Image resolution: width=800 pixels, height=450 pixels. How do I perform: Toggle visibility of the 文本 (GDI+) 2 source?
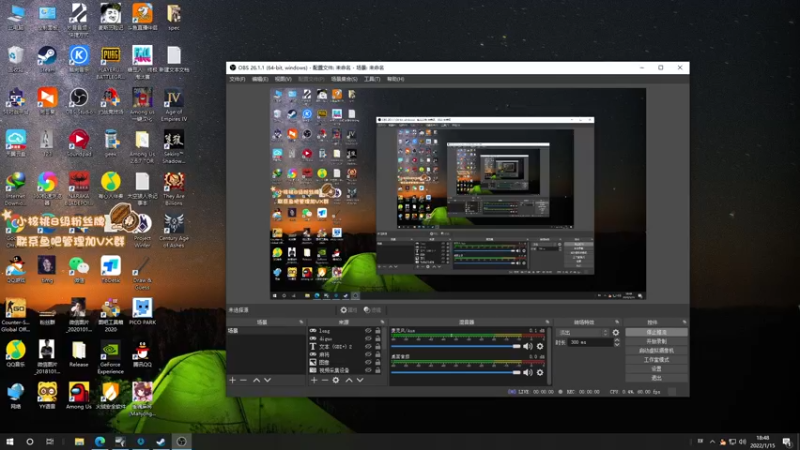[368, 346]
